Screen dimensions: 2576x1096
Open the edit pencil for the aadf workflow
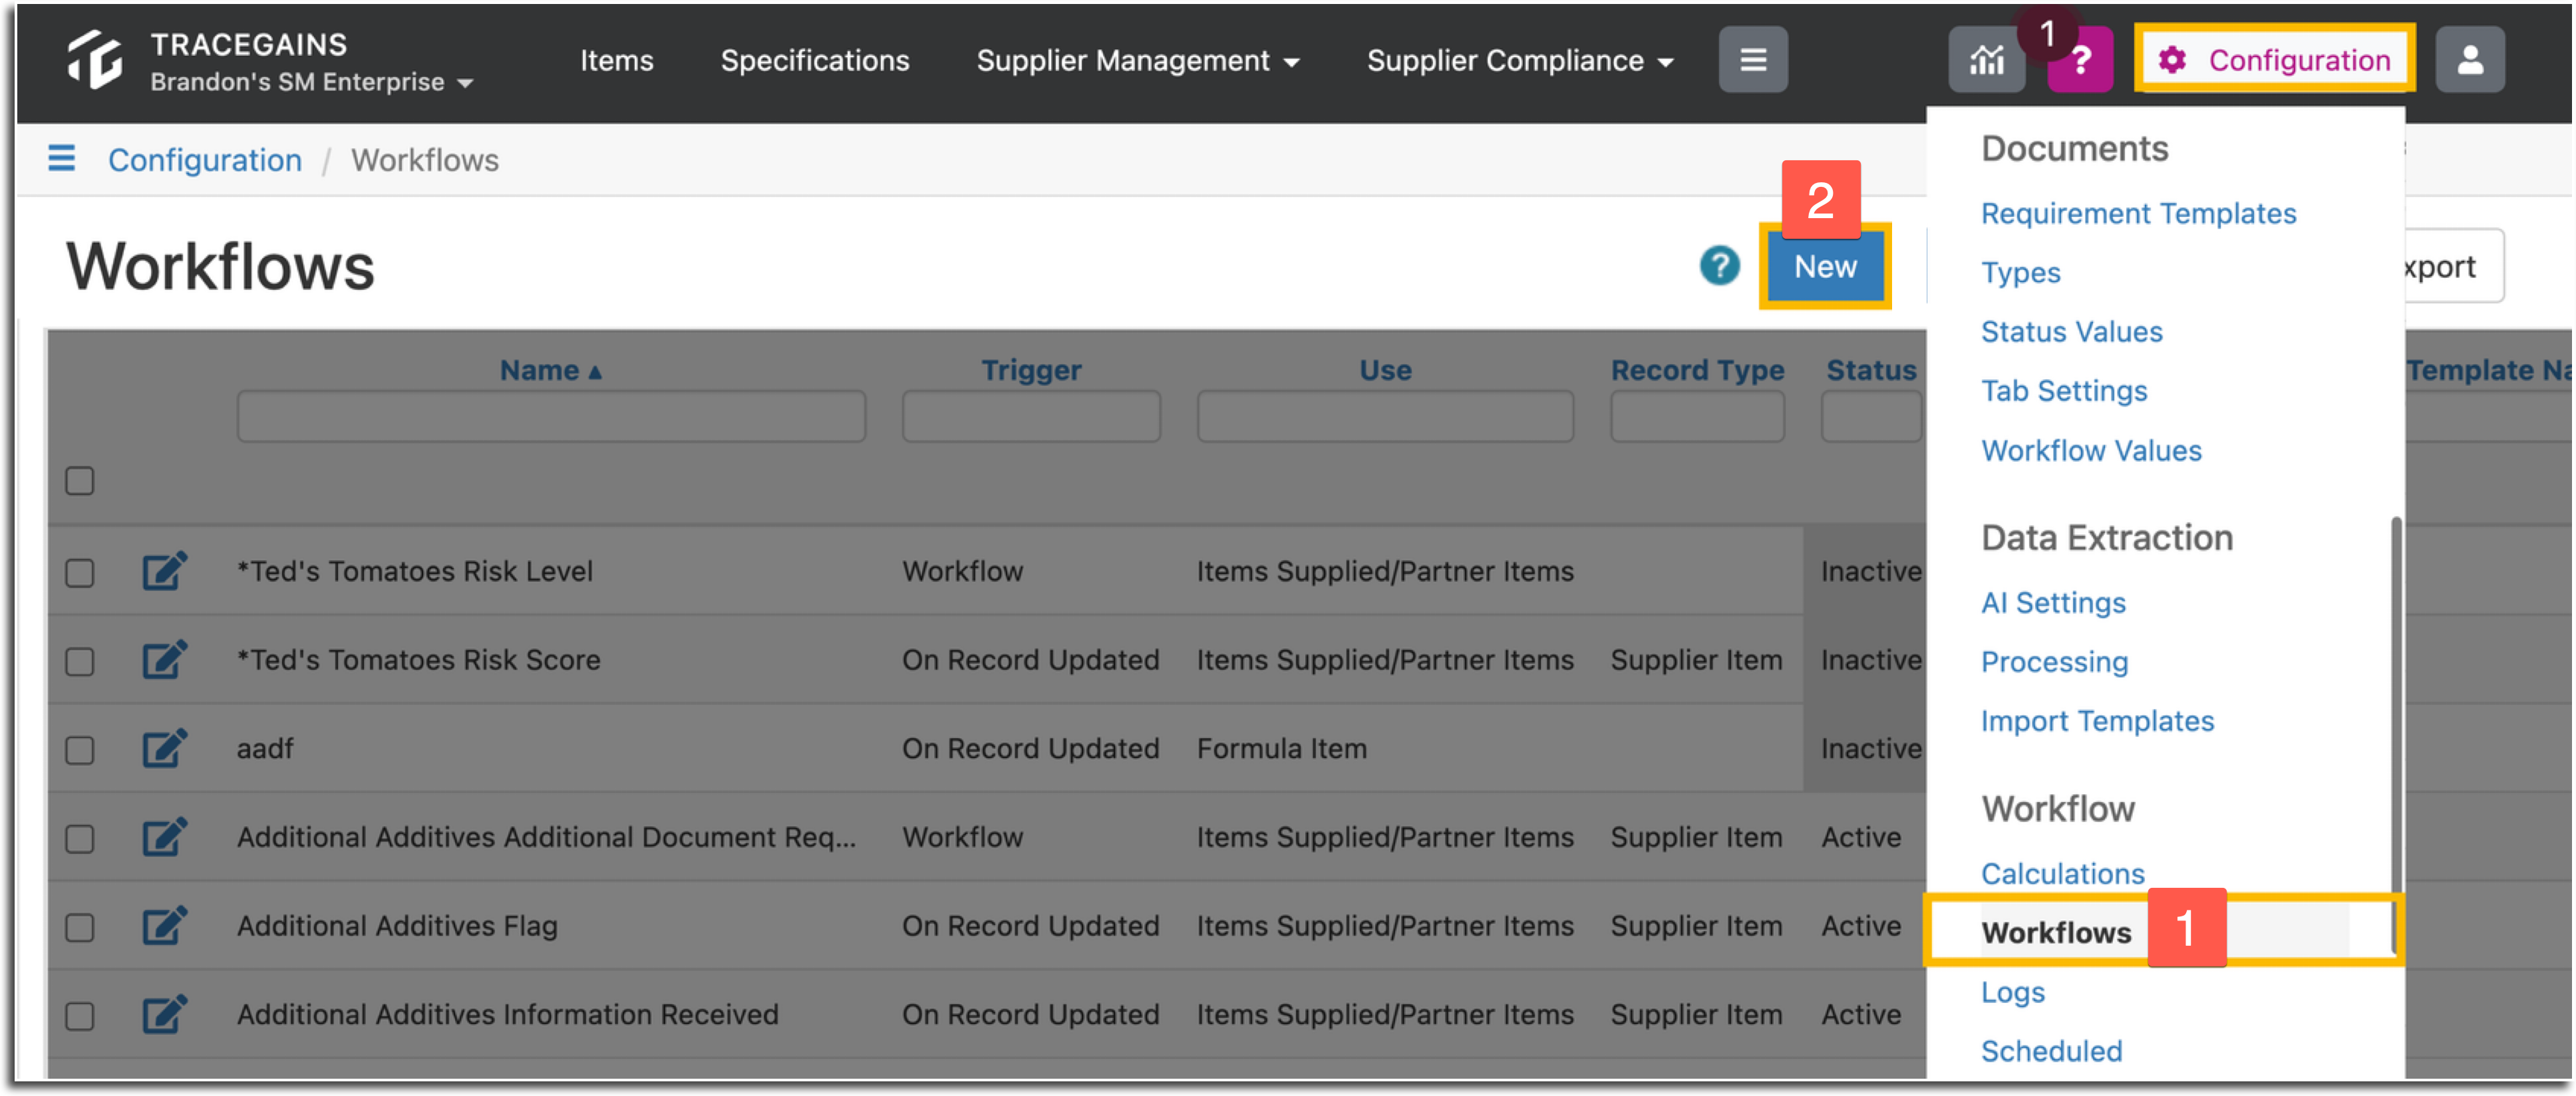click(x=165, y=748)
